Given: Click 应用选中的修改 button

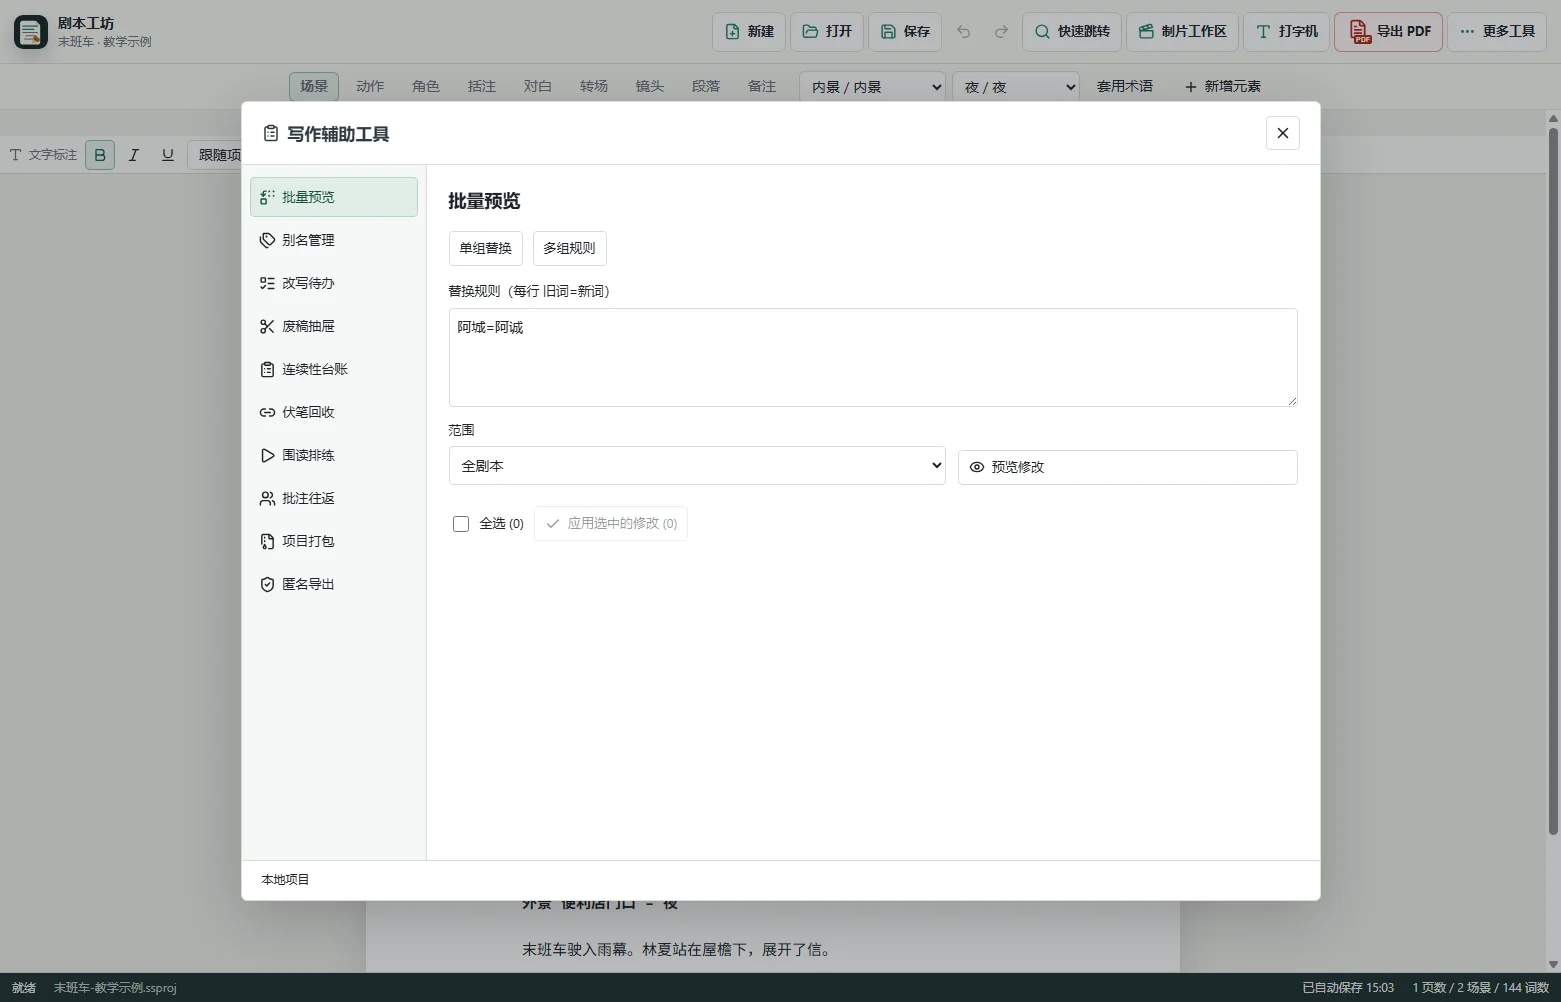Looking at the screenshot, I should tap(611, 524).
